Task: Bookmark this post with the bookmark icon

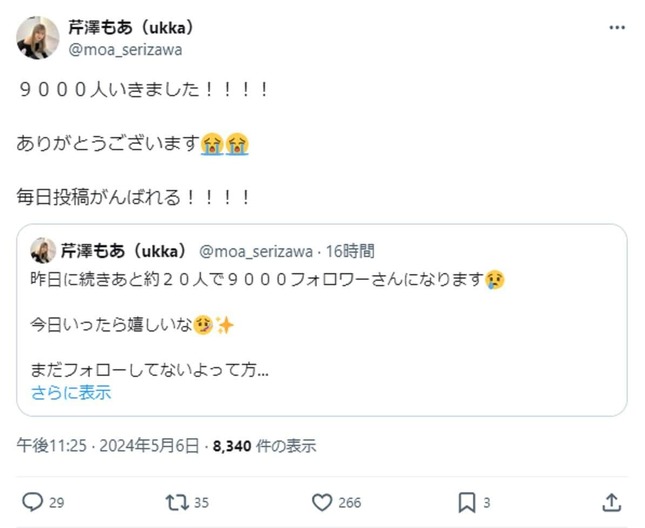Action: point(466,502)
